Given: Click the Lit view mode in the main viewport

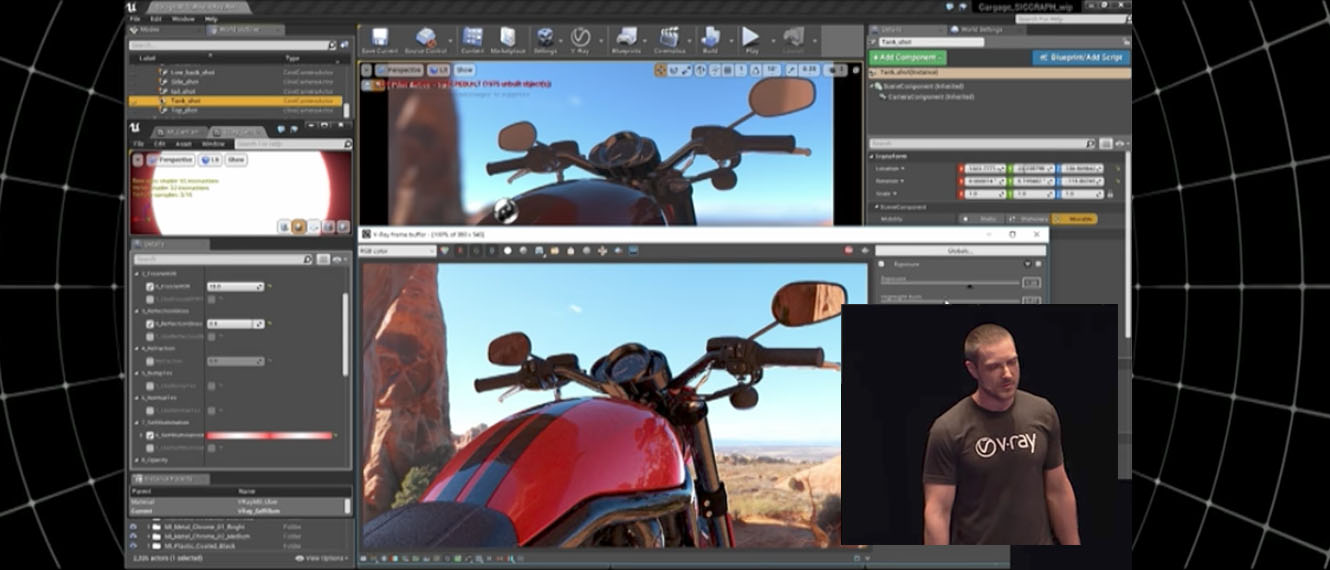Looking at the screenshot, I should pyautogui.click(x=438, y=70).
